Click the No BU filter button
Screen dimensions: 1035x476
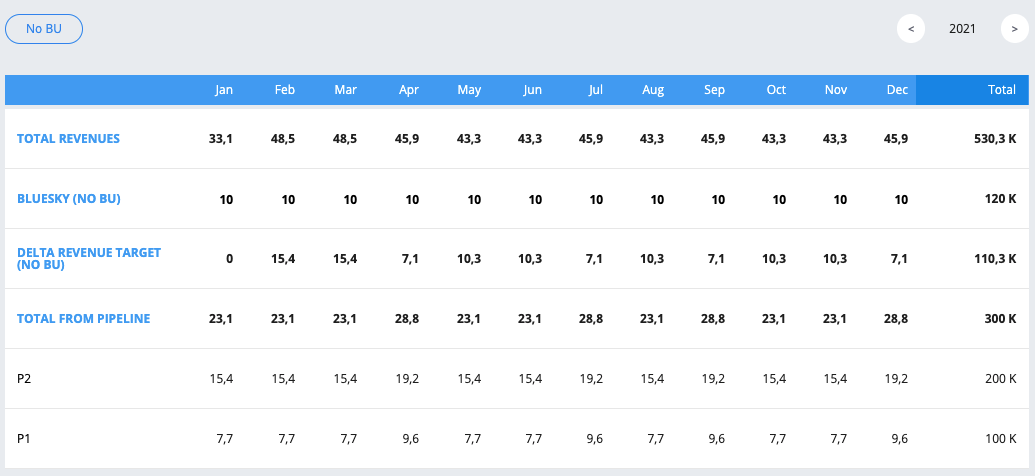44,29
